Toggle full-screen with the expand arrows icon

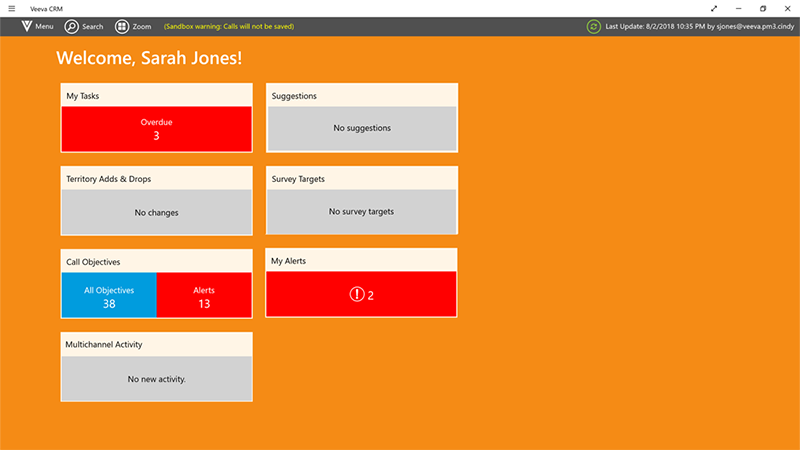(x=713, y=8)
